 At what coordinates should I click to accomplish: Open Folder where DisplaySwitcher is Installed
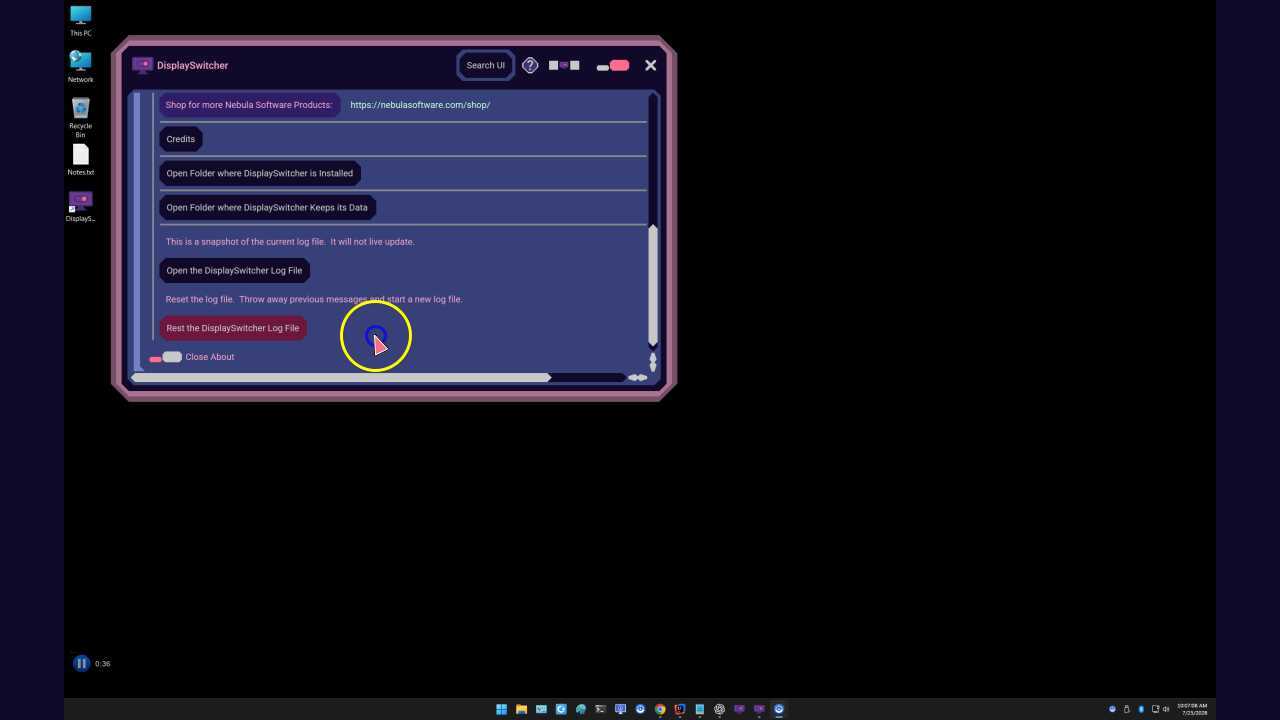tap(260, 173)
